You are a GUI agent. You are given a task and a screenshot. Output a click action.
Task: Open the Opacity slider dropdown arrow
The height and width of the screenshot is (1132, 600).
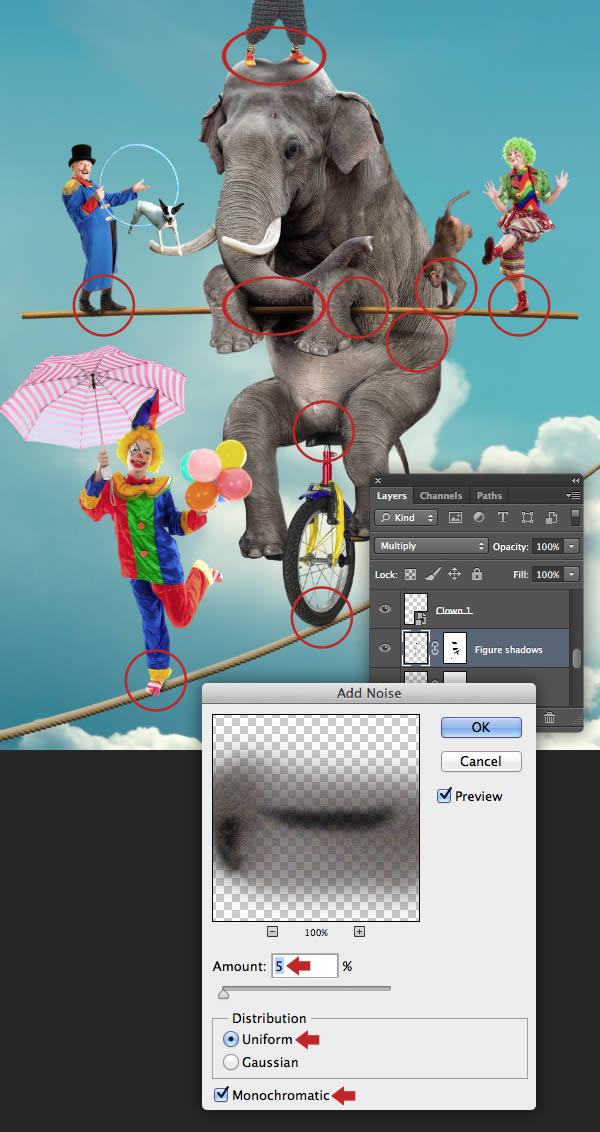click(572, 547)
